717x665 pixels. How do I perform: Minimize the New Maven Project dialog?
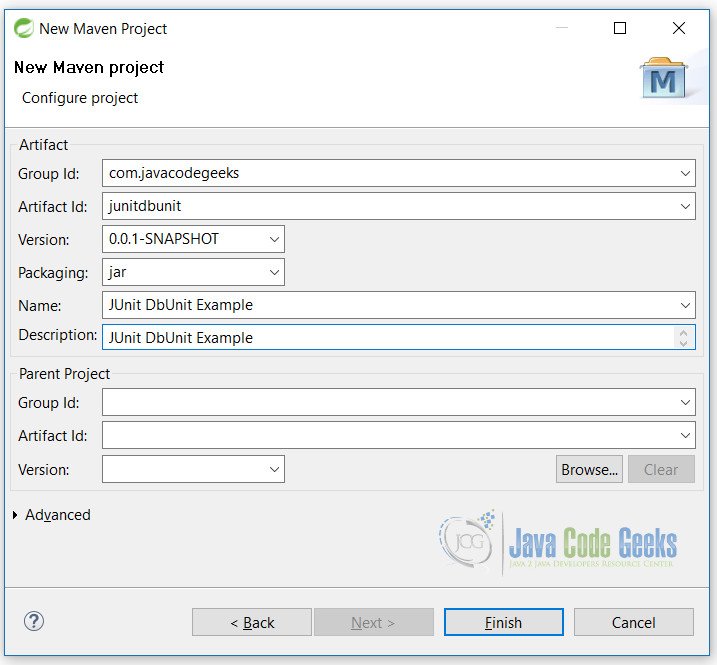[562, 28]
